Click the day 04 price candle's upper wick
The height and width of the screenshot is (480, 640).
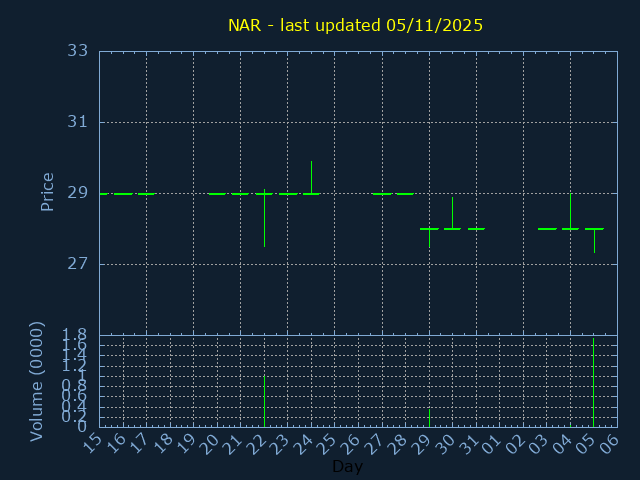[570, 208]
